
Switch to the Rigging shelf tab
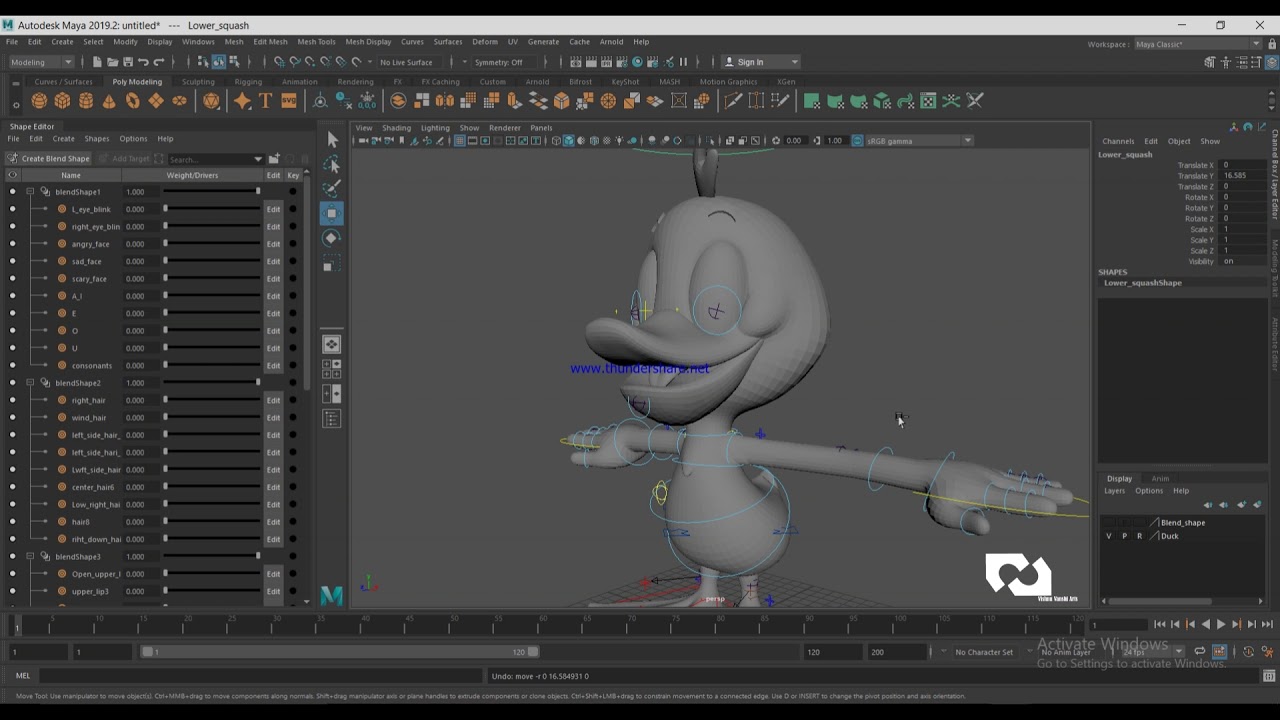coord(248,82)
